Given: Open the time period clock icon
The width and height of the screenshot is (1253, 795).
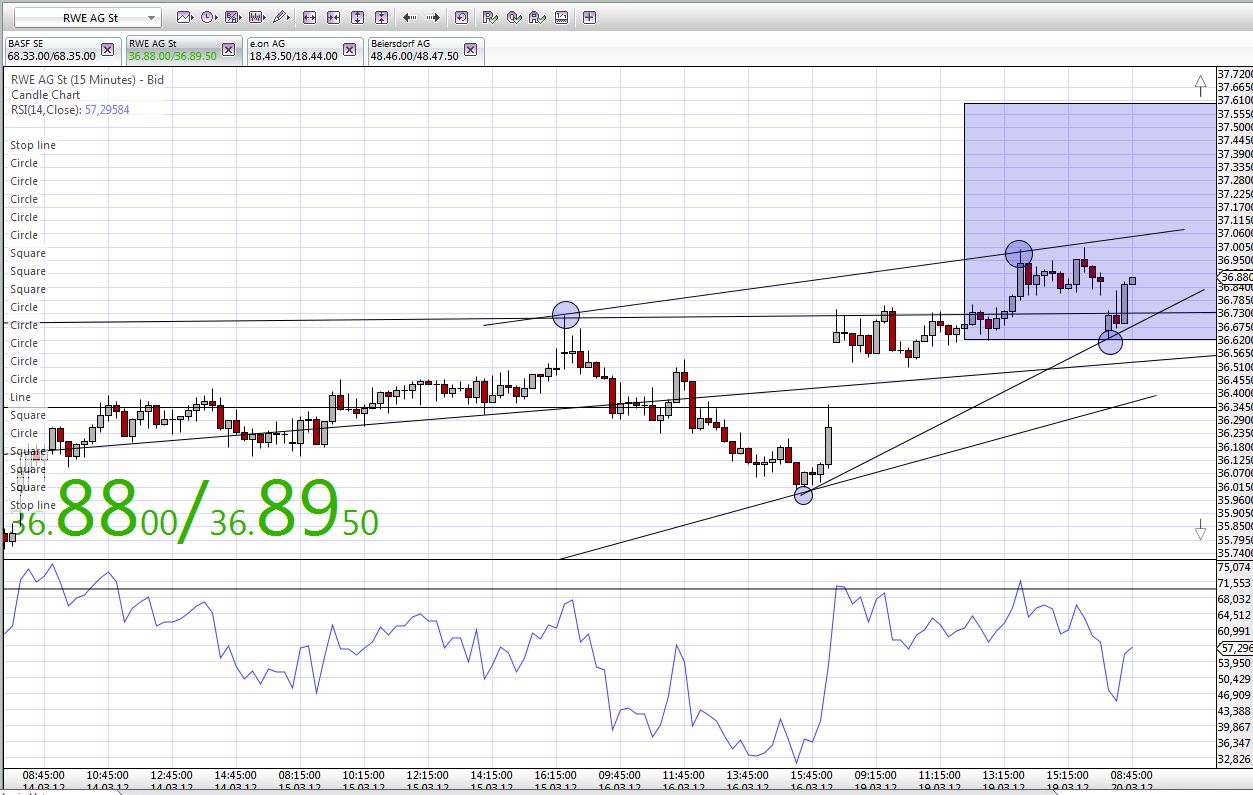Looking at the screenshot, I should click(x=208, y=17).
